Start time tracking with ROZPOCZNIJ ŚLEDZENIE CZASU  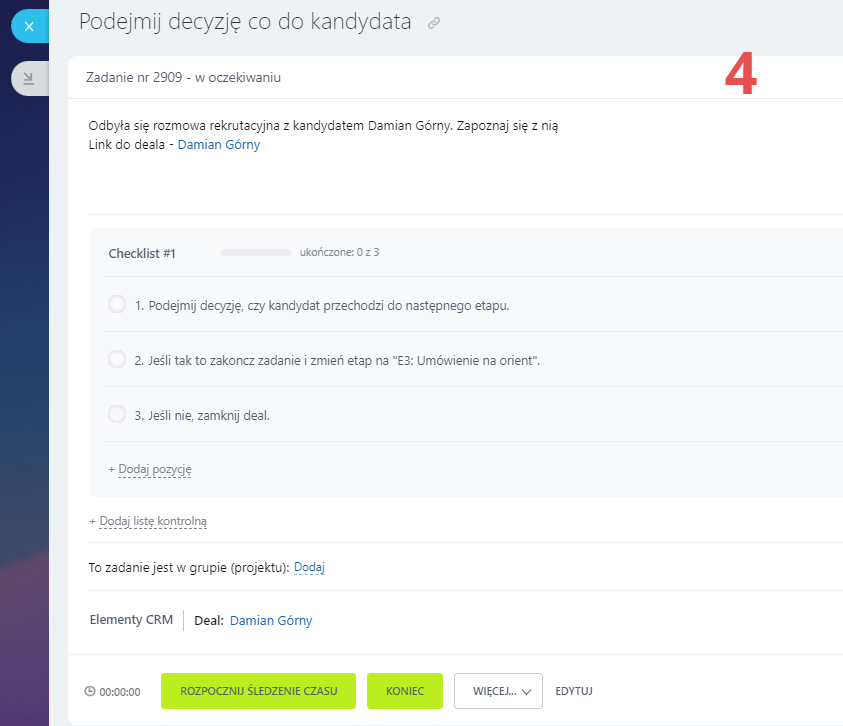click(x=258, y=691)
